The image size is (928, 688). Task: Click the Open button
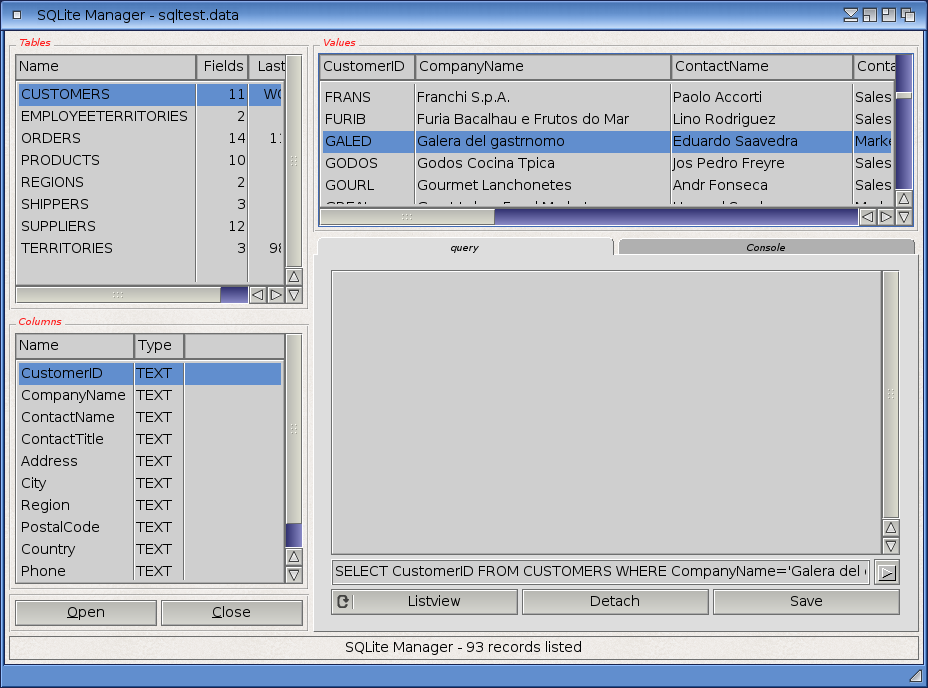pos(86,612)
